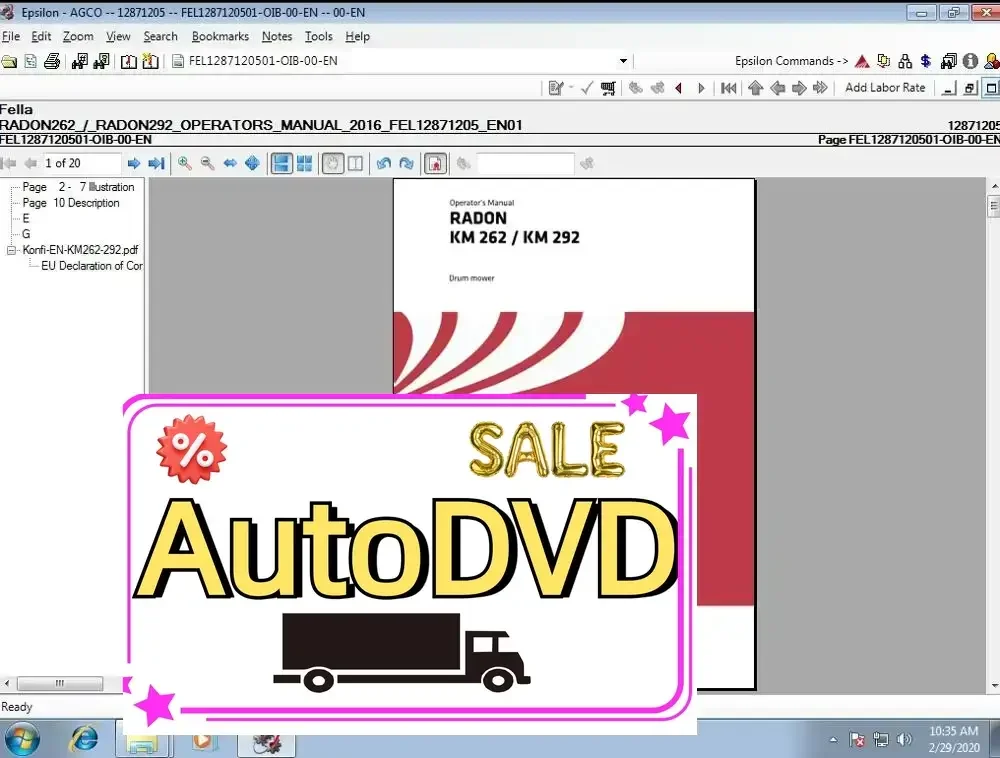Click the red AGCO triangle command icon
Viewport: 1000px width, 758px height.
click(x=862, y=61)
